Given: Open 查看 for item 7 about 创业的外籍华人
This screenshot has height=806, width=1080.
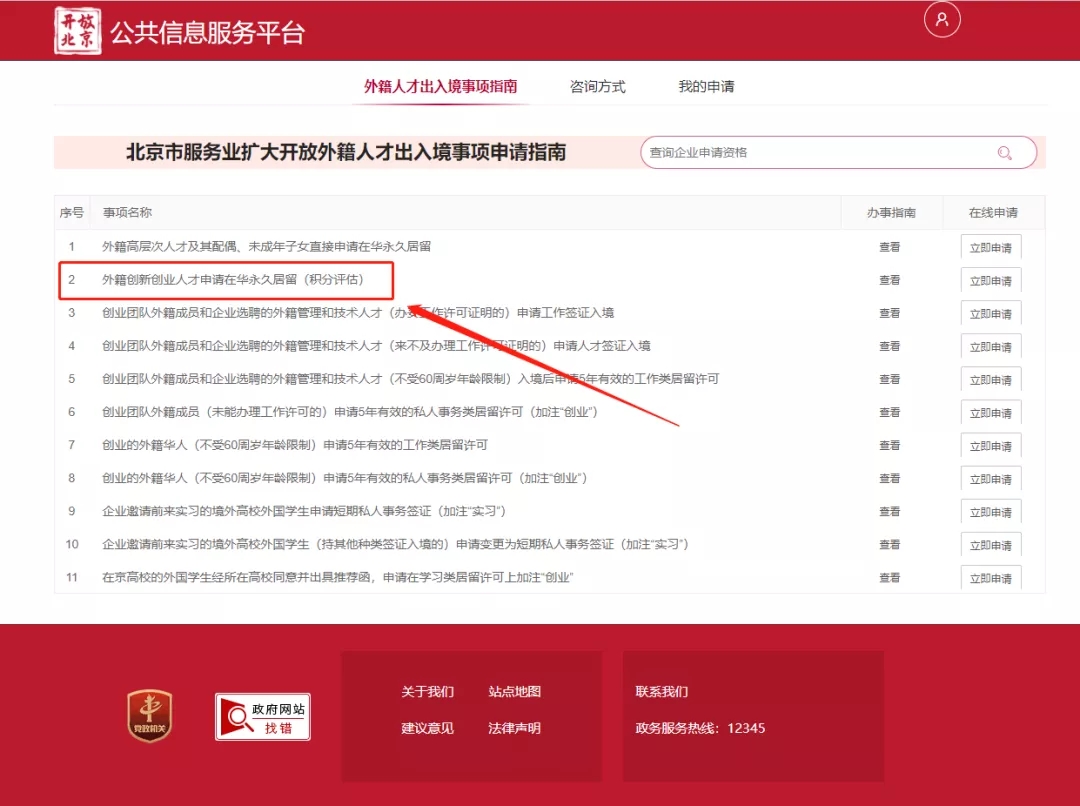Looking at the screenshot, I should [889, 445].
